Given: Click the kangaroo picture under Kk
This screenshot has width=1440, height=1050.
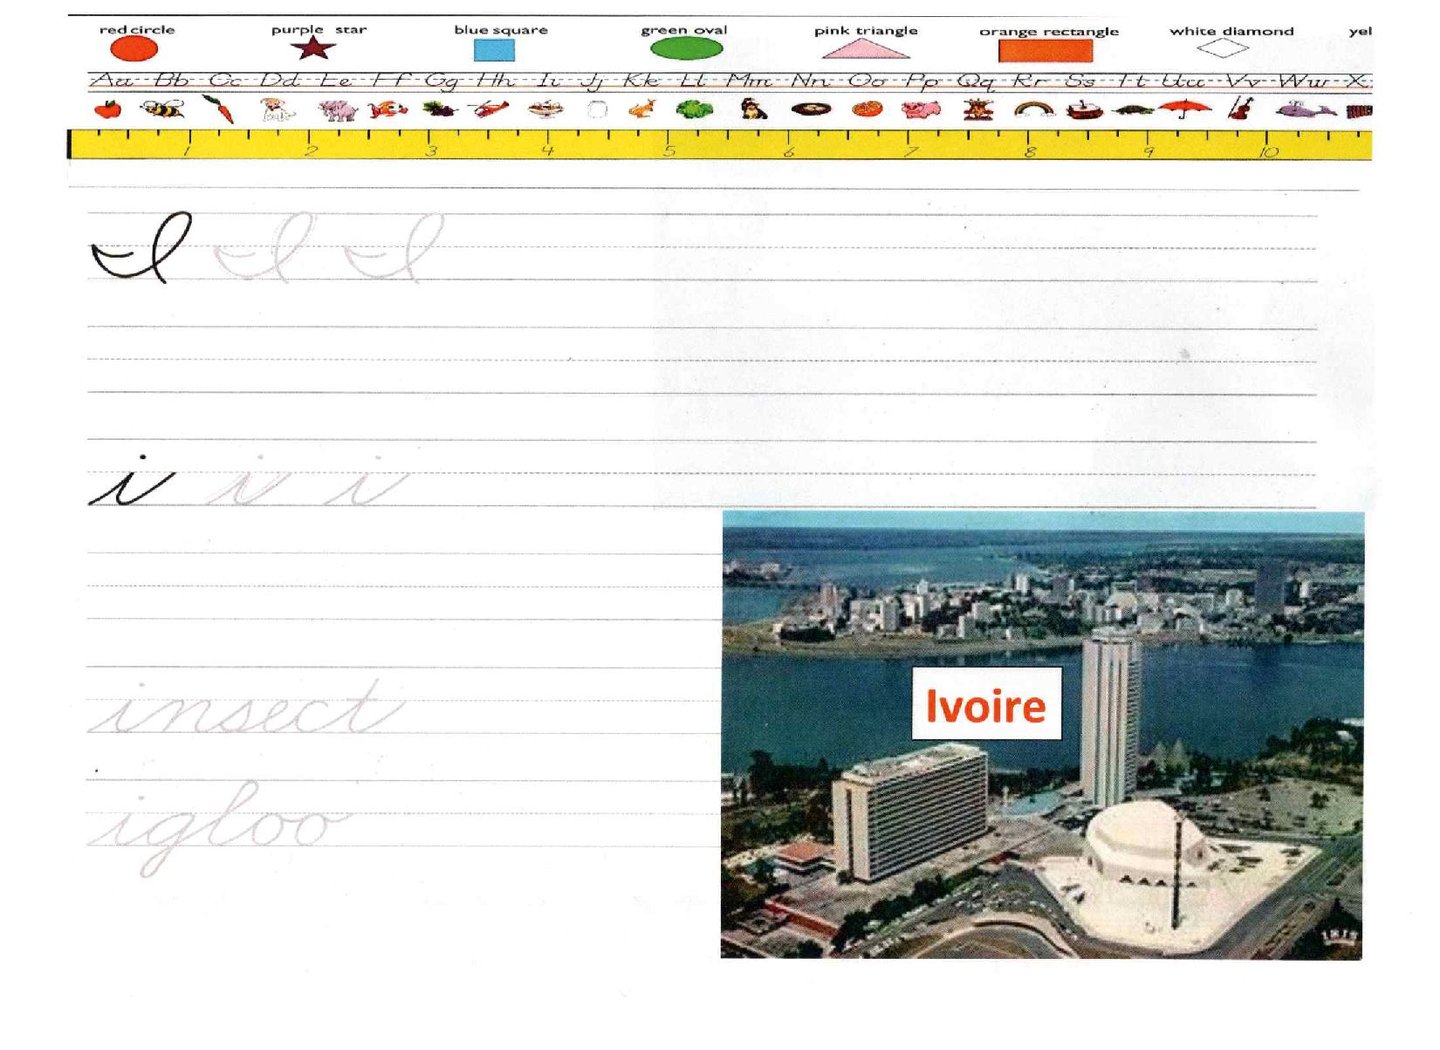Looking at the screenshot, I should pyautogui.click(x=643, y=108).
